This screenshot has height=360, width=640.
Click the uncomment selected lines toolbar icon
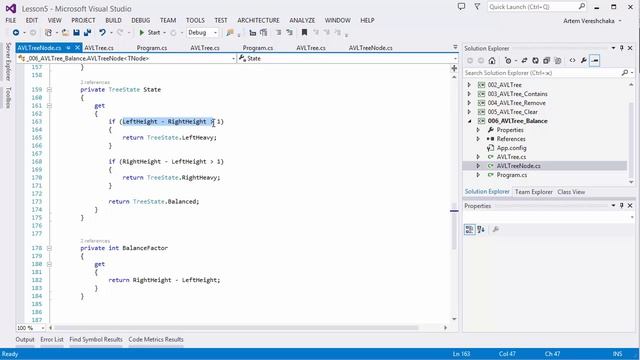(x=289, y=32)
